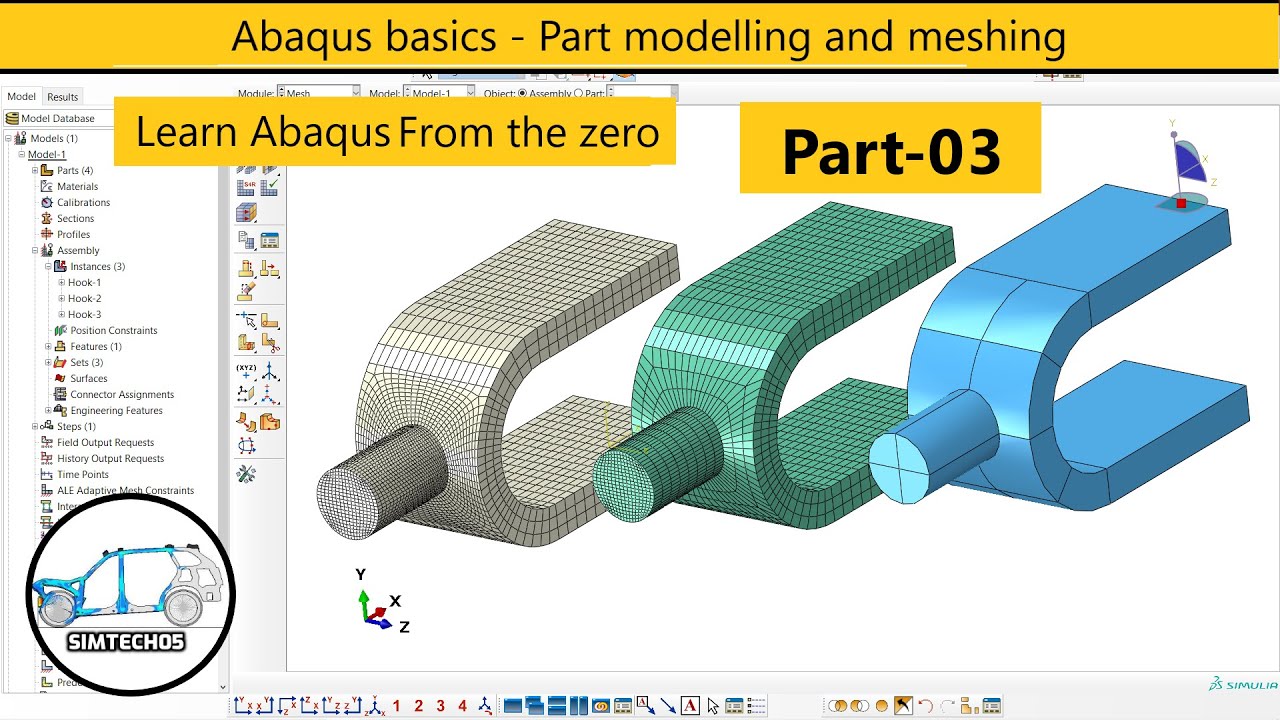
Task: Click the Virtual Topology combine faces icon
Action: (245, 422)
